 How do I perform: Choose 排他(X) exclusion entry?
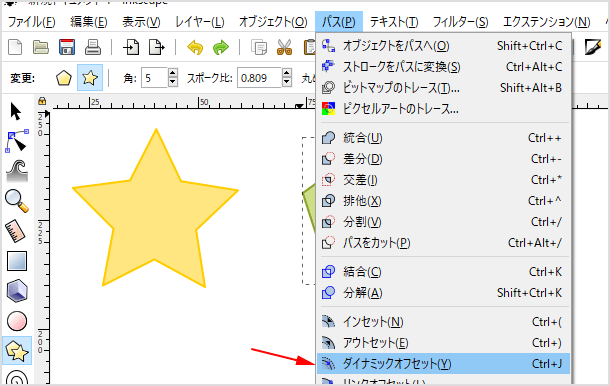point(443,201)
